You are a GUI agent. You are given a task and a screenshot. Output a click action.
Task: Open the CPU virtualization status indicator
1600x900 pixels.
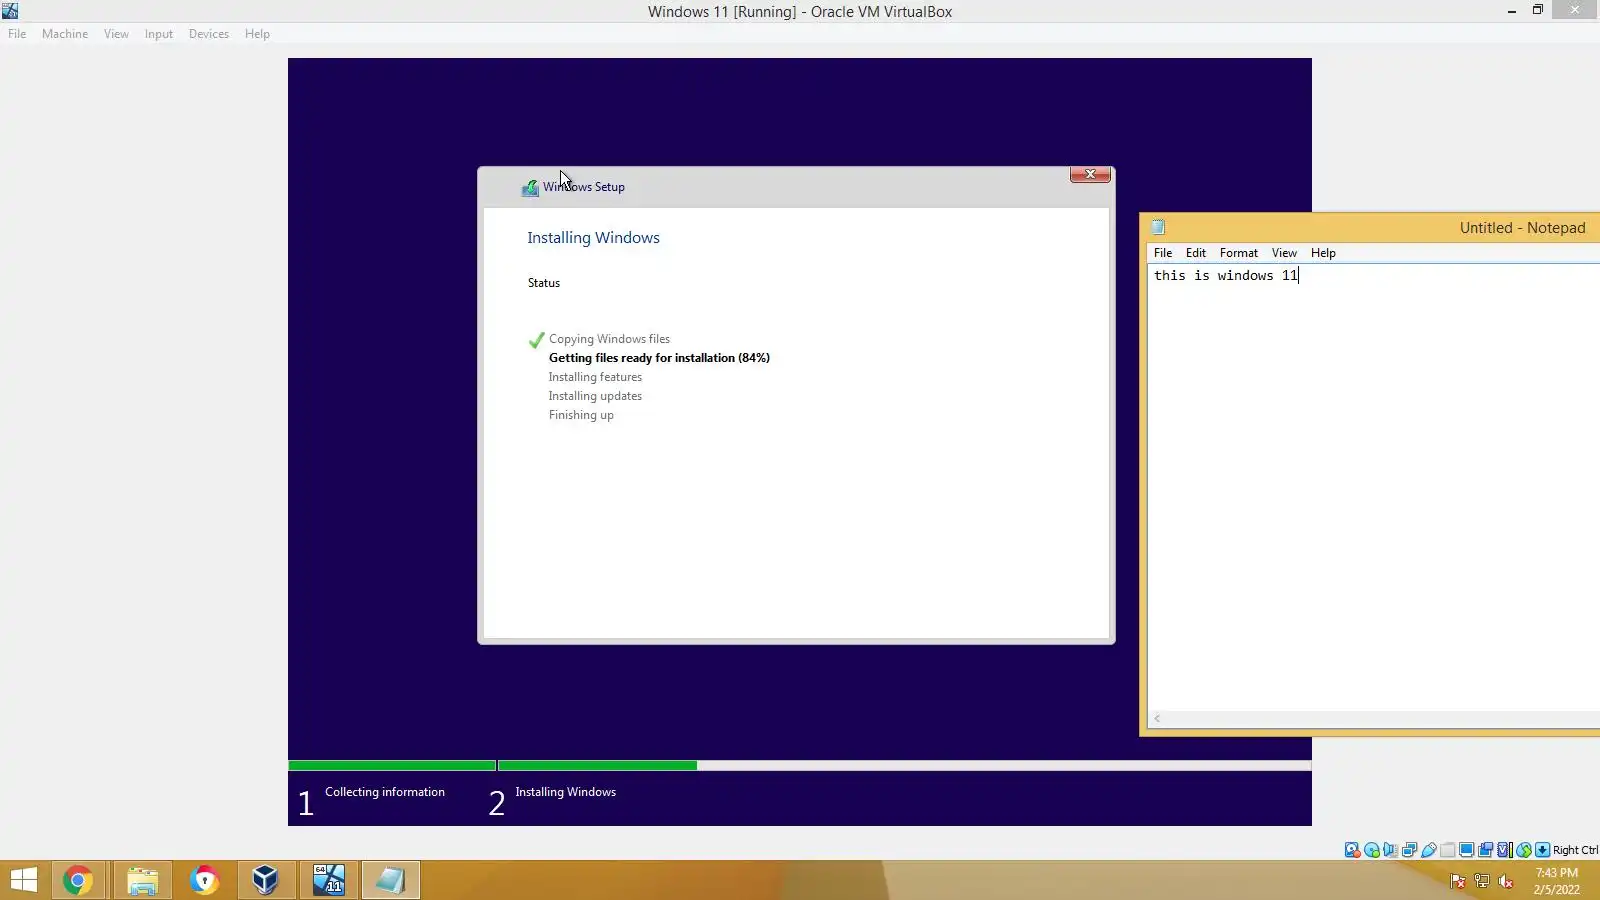(x=1504, y=850)
